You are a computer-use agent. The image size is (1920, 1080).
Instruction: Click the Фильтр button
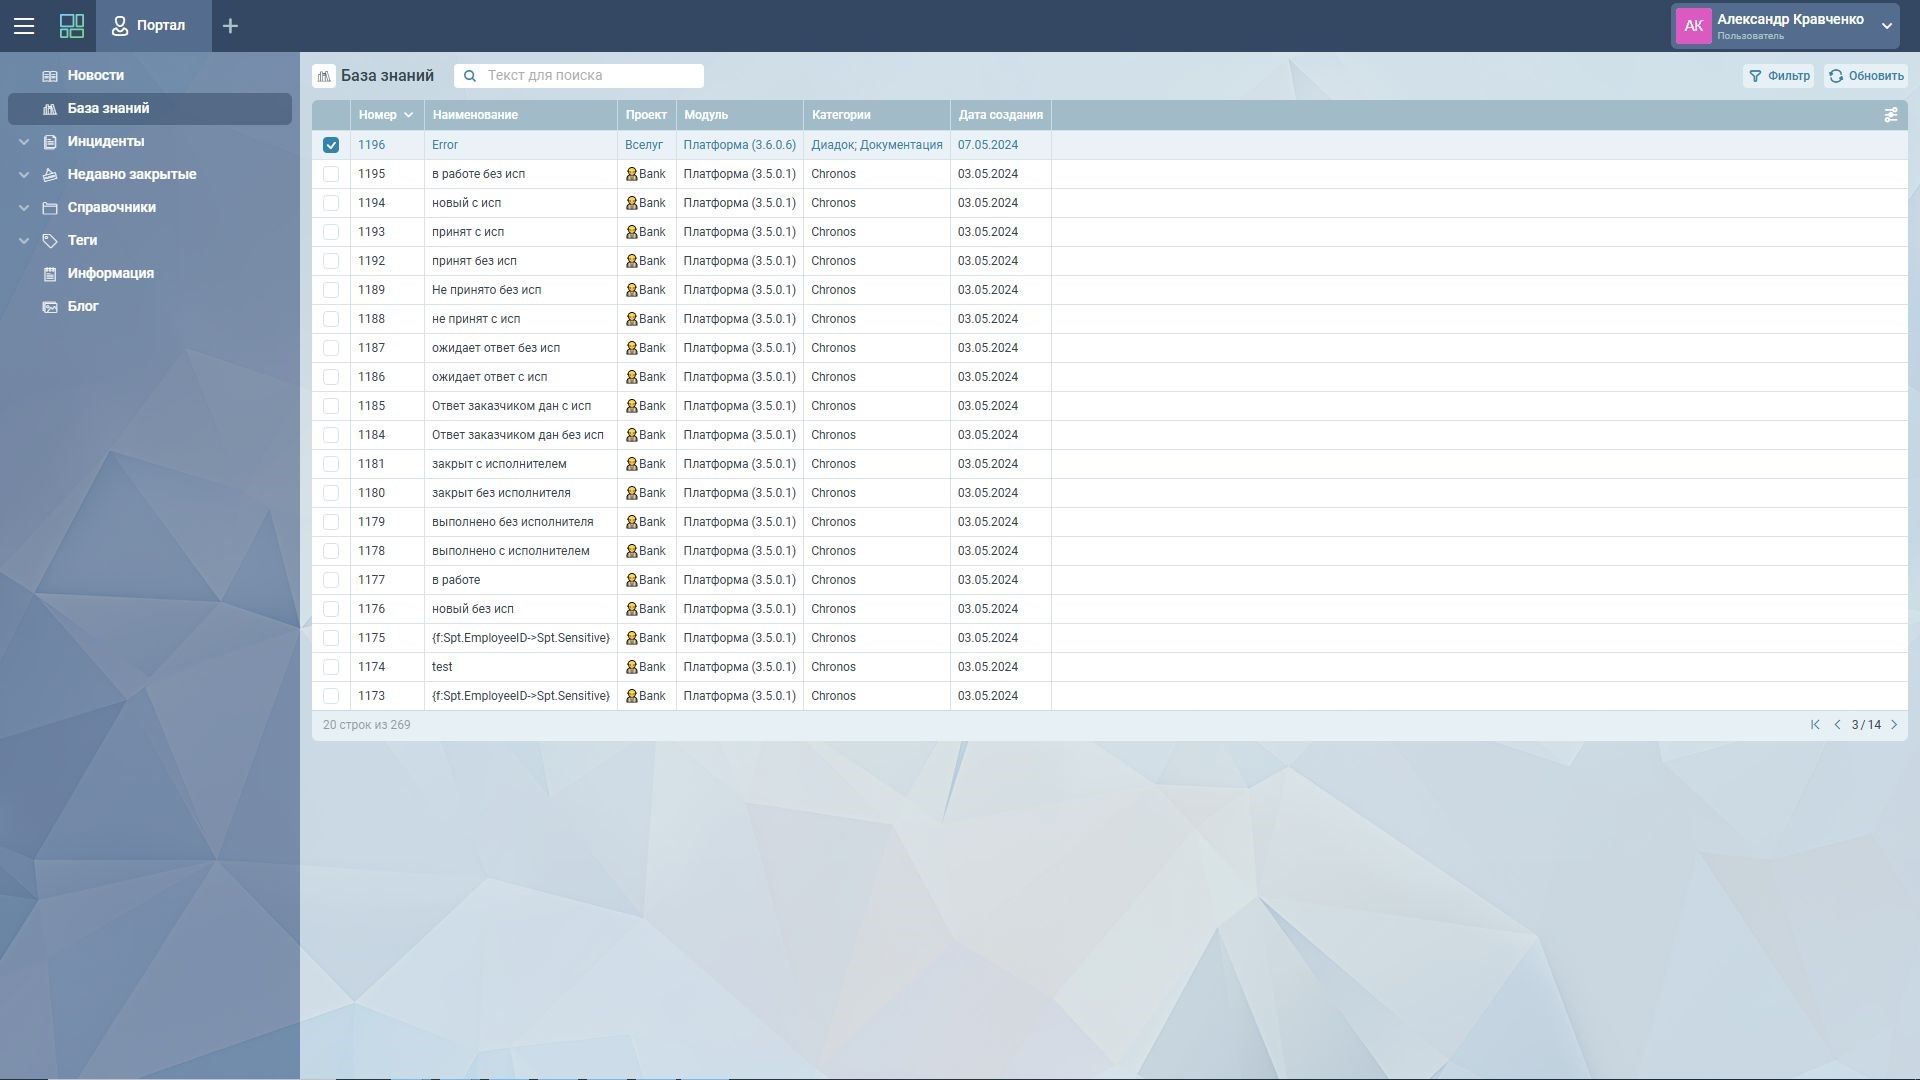[x=1778, y=76]
